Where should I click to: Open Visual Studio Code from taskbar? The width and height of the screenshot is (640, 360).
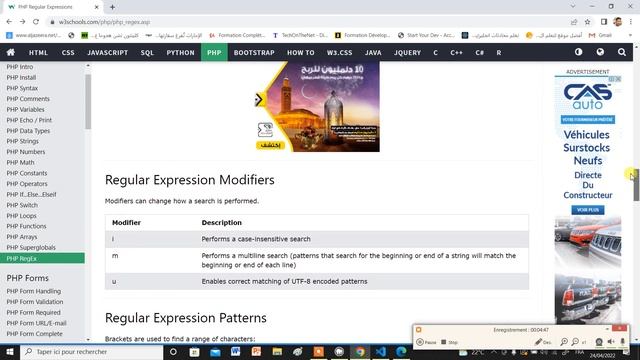(380, 352)
